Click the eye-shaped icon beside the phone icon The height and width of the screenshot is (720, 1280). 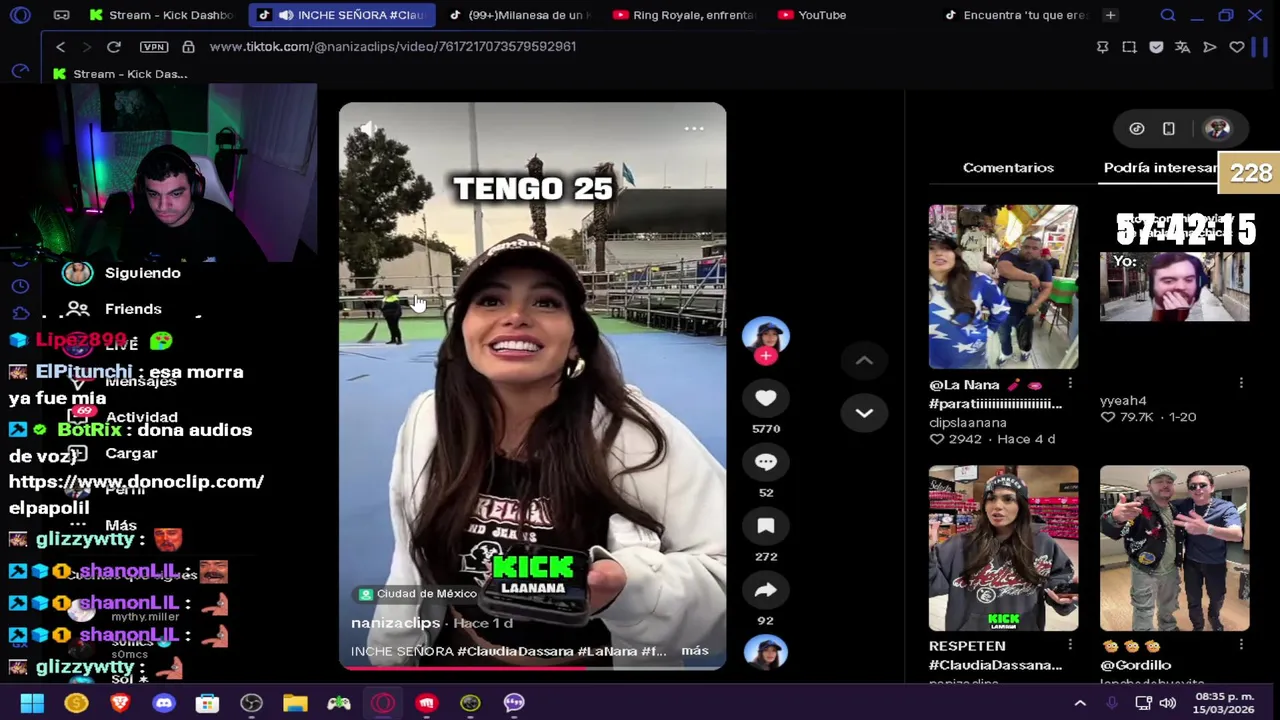pos(1137,129)
